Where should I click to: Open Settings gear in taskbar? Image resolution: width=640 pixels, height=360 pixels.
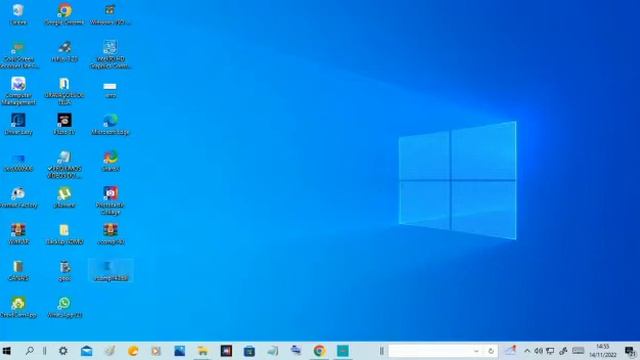63,351
